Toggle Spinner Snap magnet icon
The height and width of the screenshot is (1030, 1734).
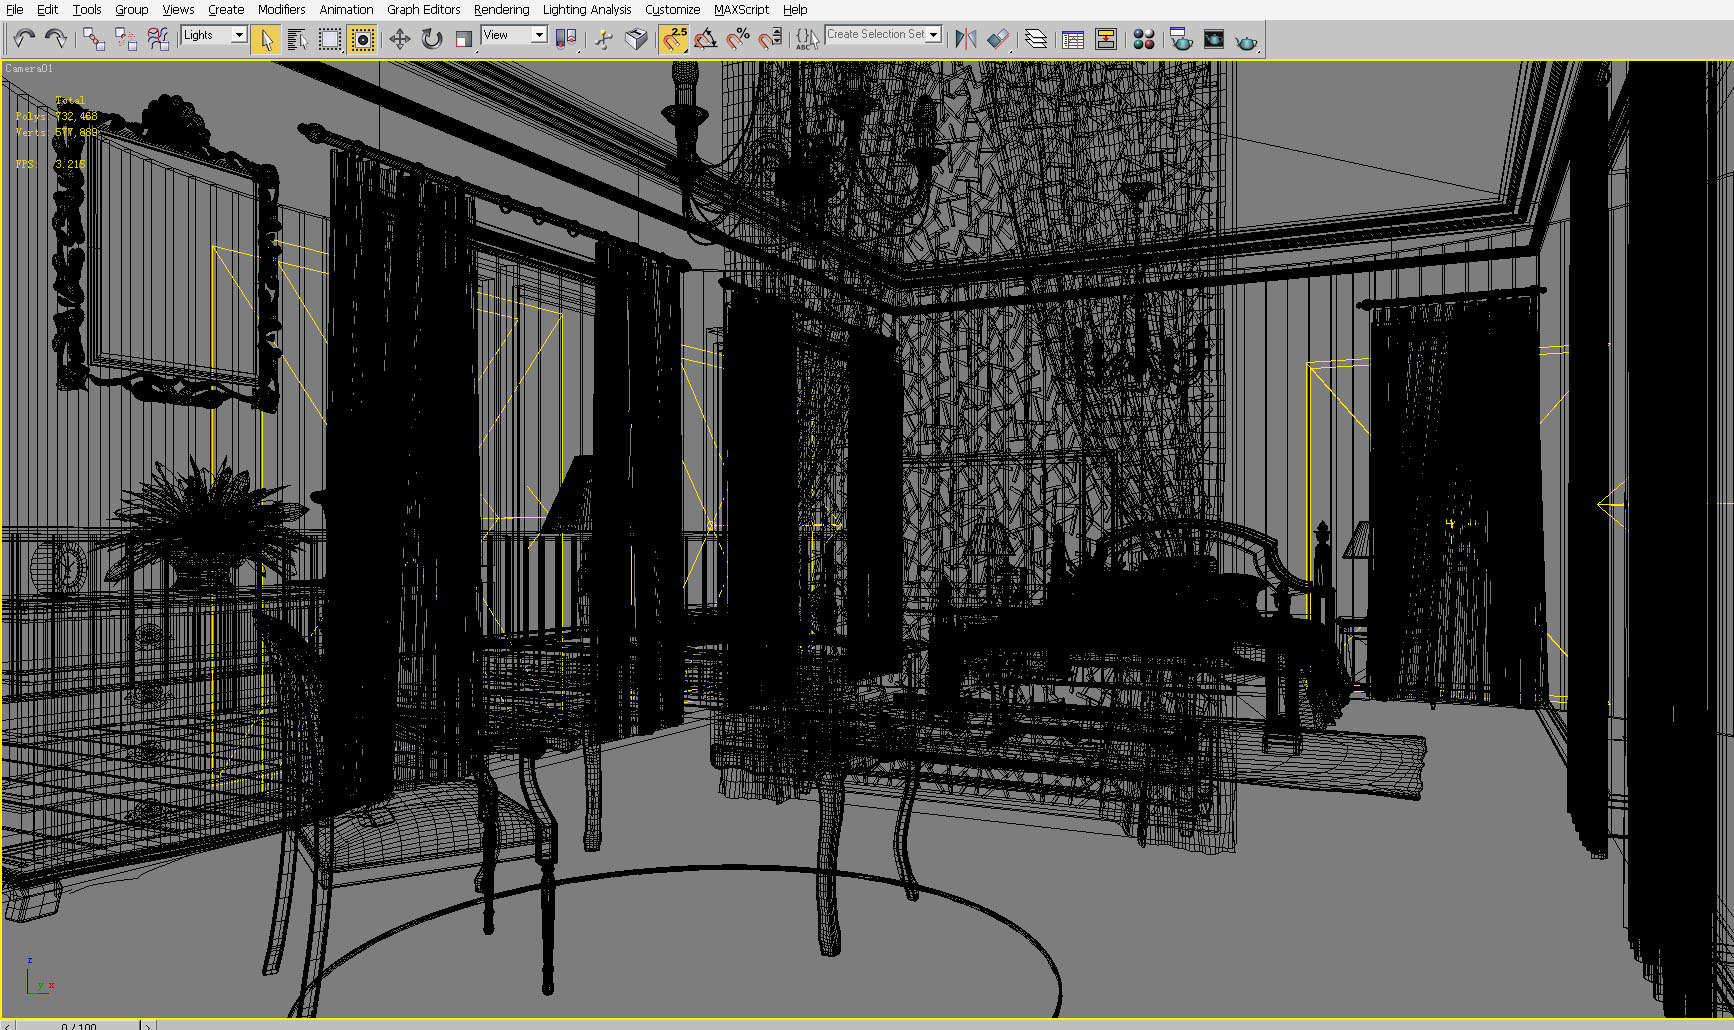coord(770,39)
